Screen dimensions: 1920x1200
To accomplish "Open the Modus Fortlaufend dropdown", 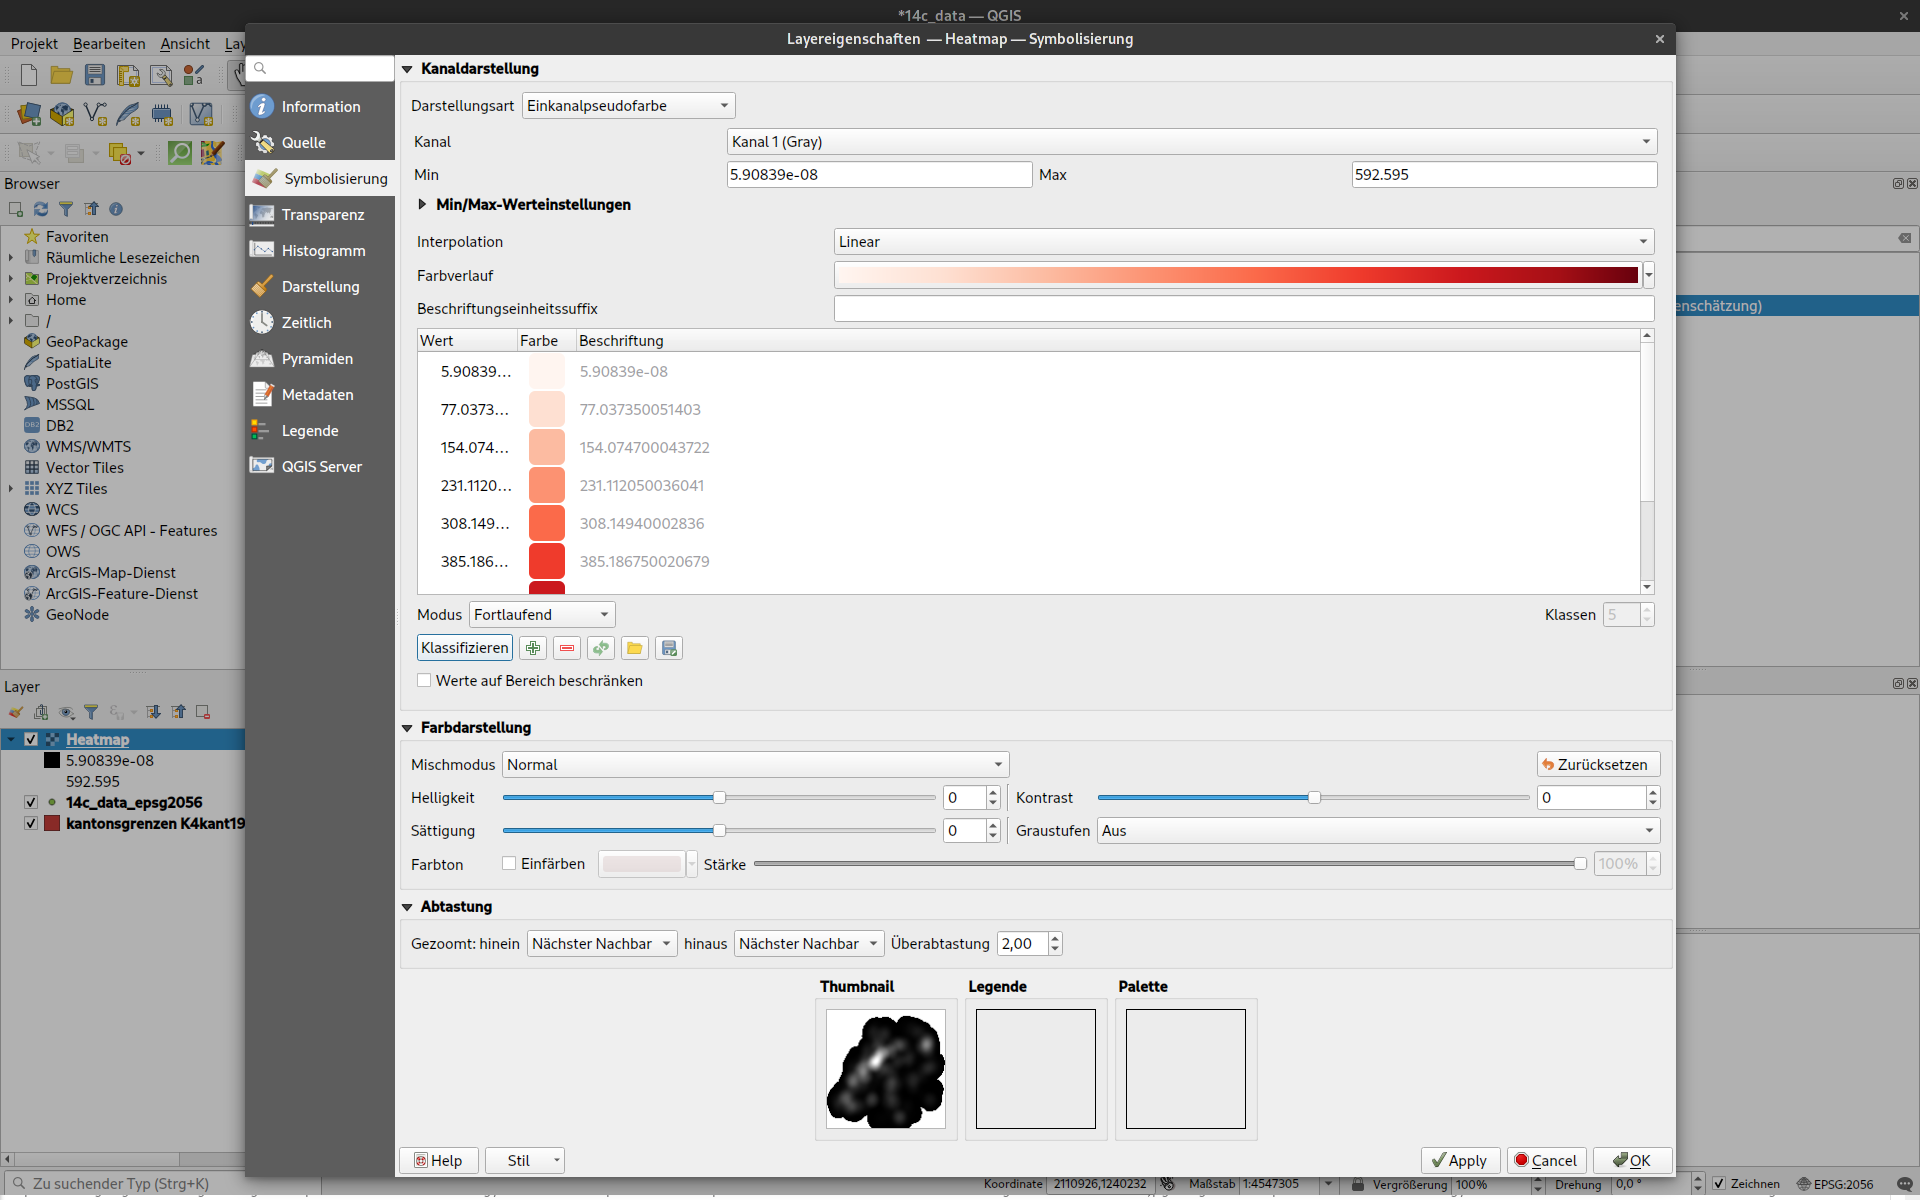I will coord(541,615).
